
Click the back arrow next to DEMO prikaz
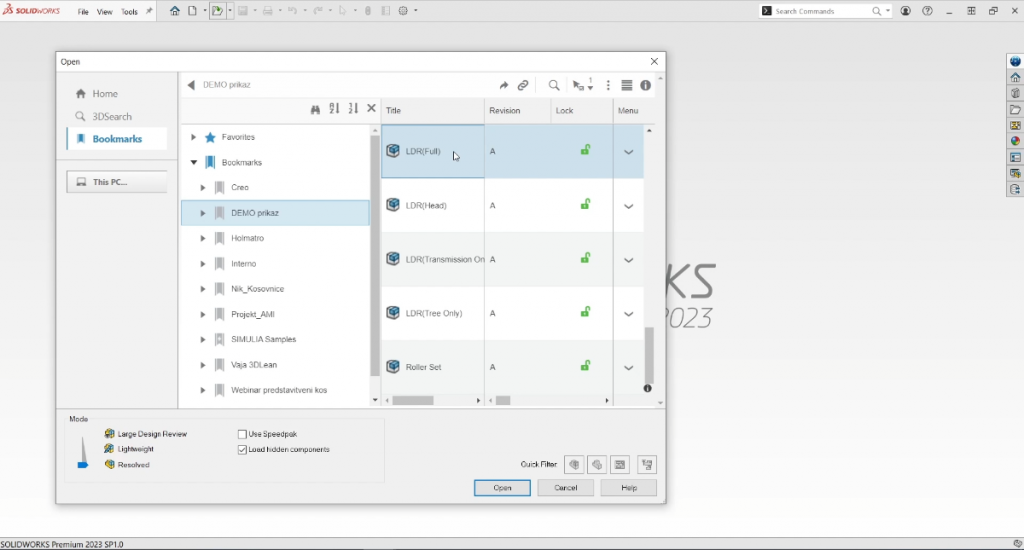pos(191,85)
